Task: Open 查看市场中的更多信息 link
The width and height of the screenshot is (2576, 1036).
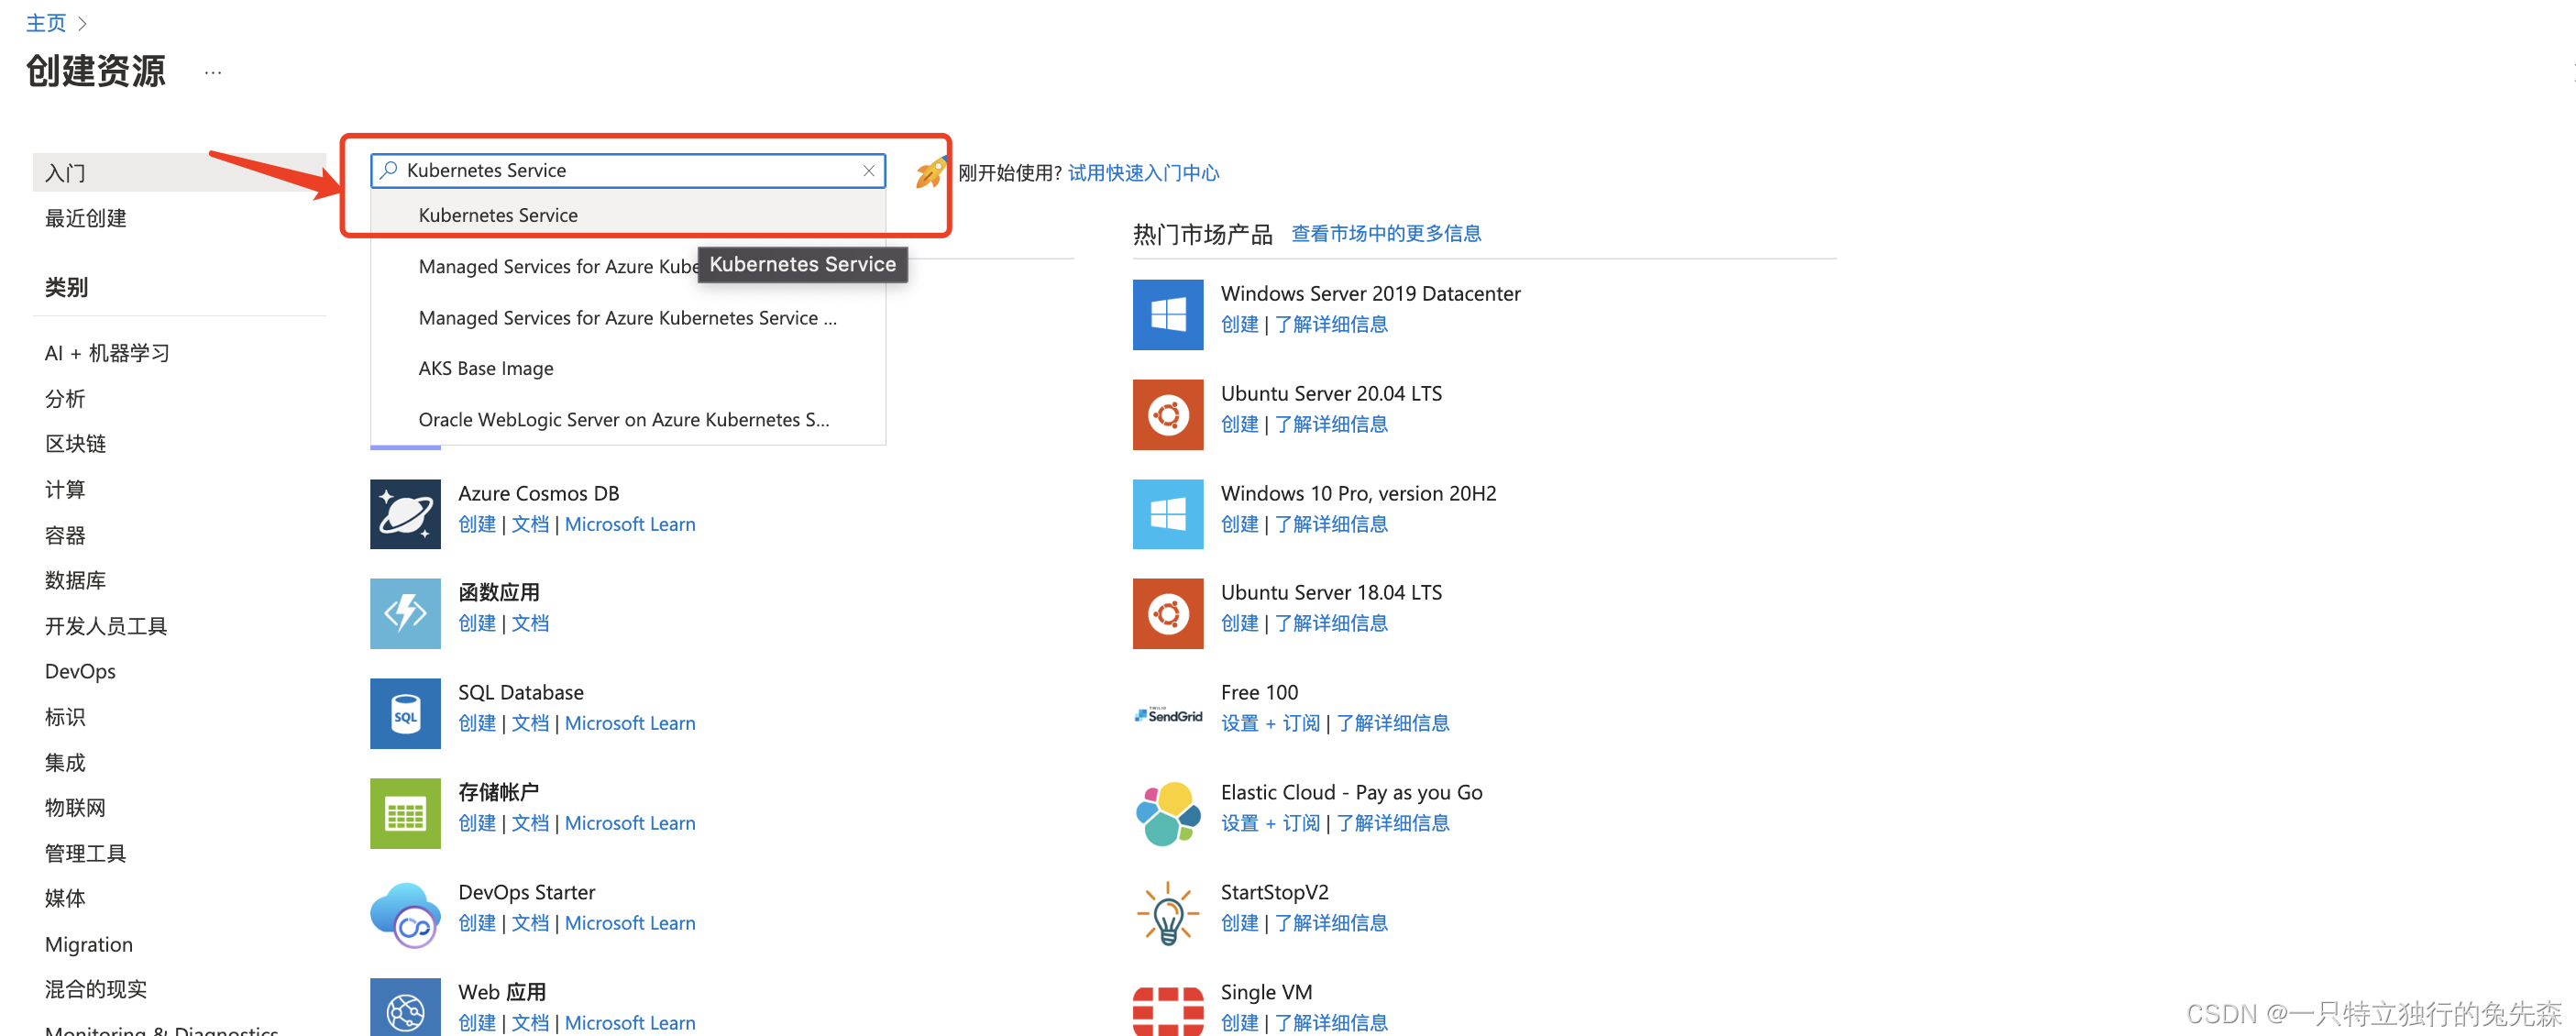Action: pos(1386,234)
